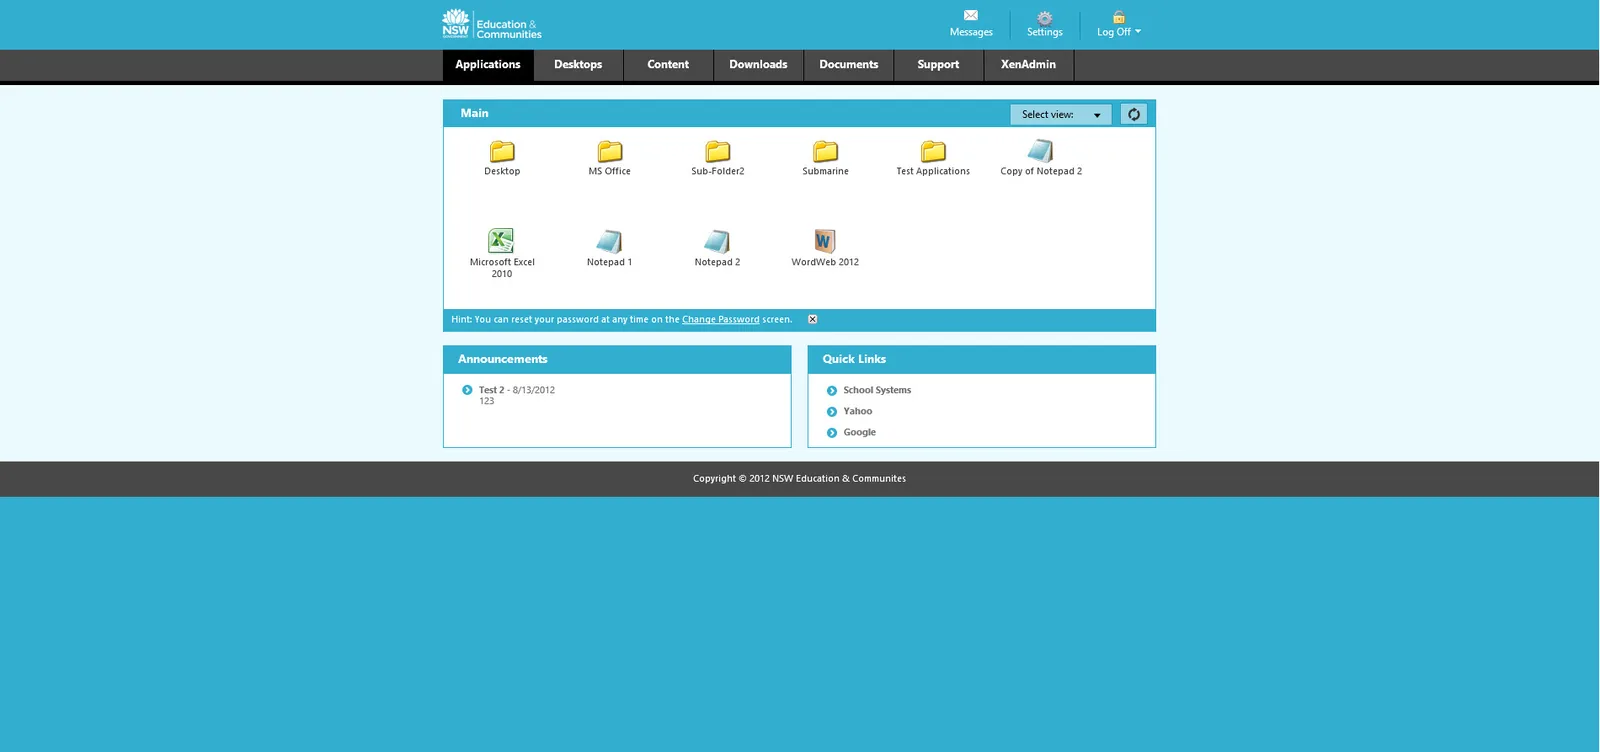
Task: Switch to the Downloads tab
Action: 758,65
